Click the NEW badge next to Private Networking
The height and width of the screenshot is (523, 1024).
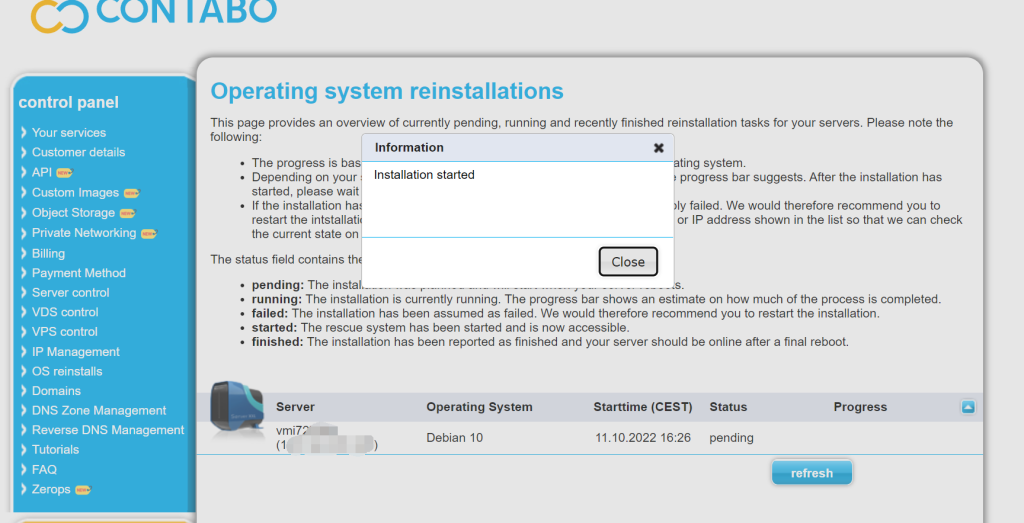click(x=149, y=234)
